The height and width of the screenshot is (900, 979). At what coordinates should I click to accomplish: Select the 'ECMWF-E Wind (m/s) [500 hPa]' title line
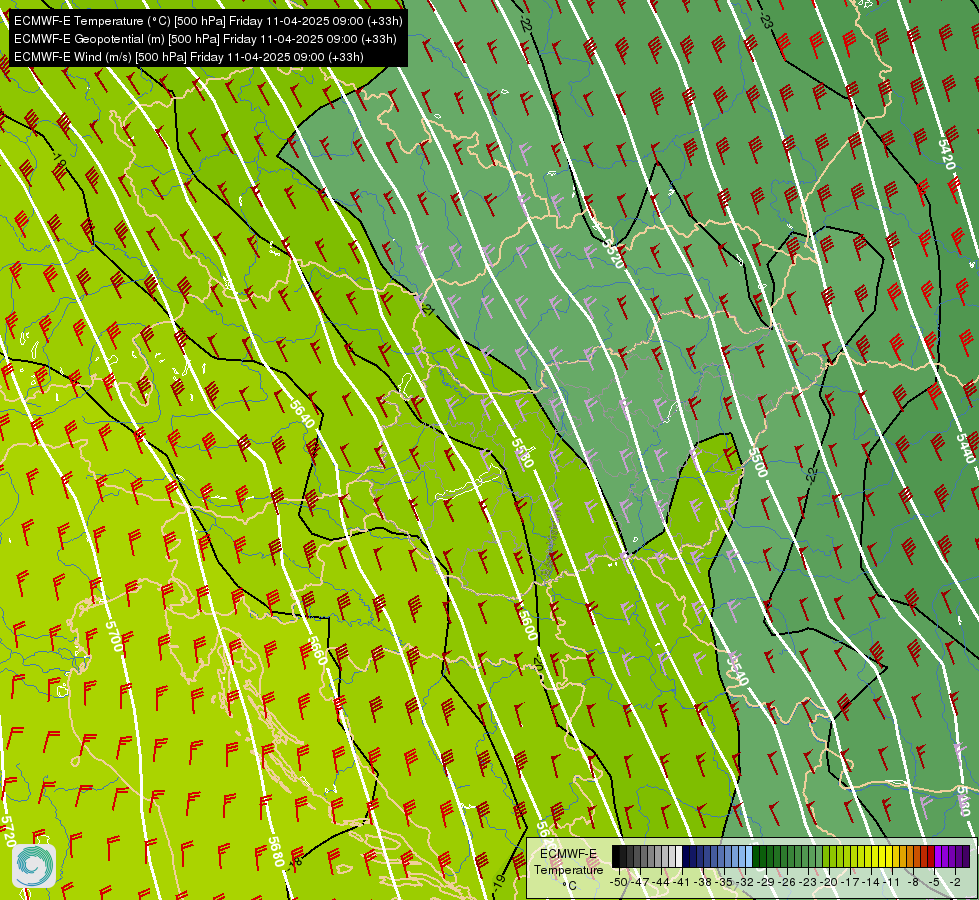pyautogui.click(x=189, y=57)
